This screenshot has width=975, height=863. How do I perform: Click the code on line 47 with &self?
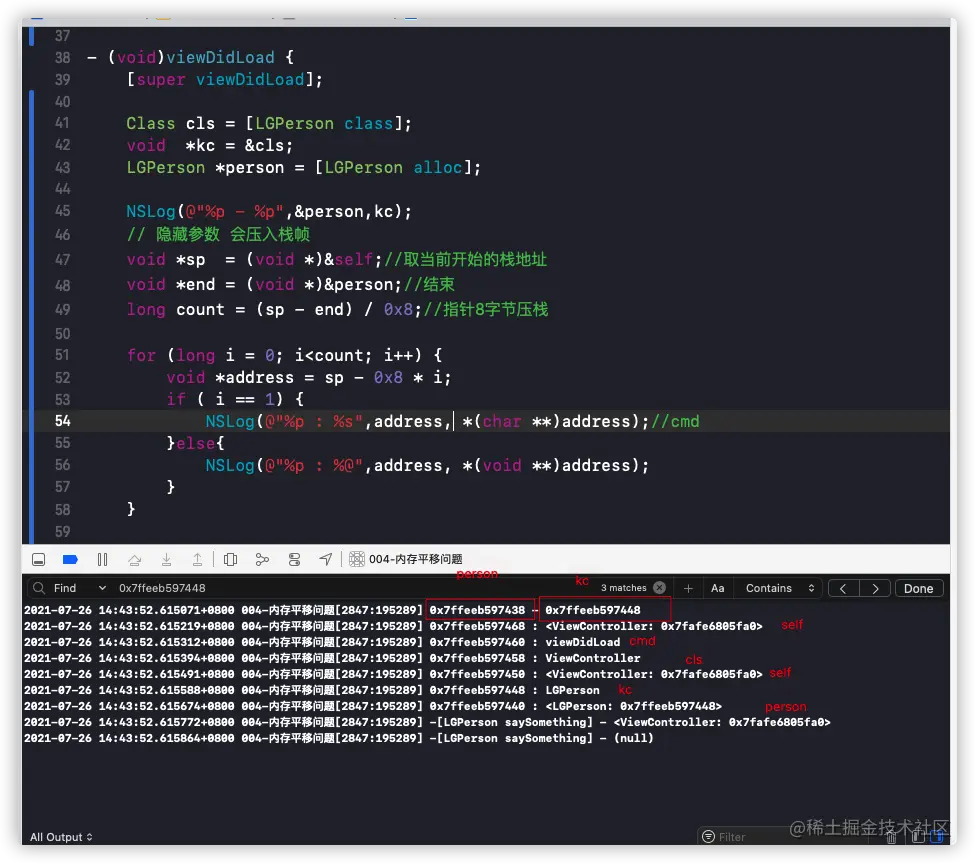click(336, 259)
